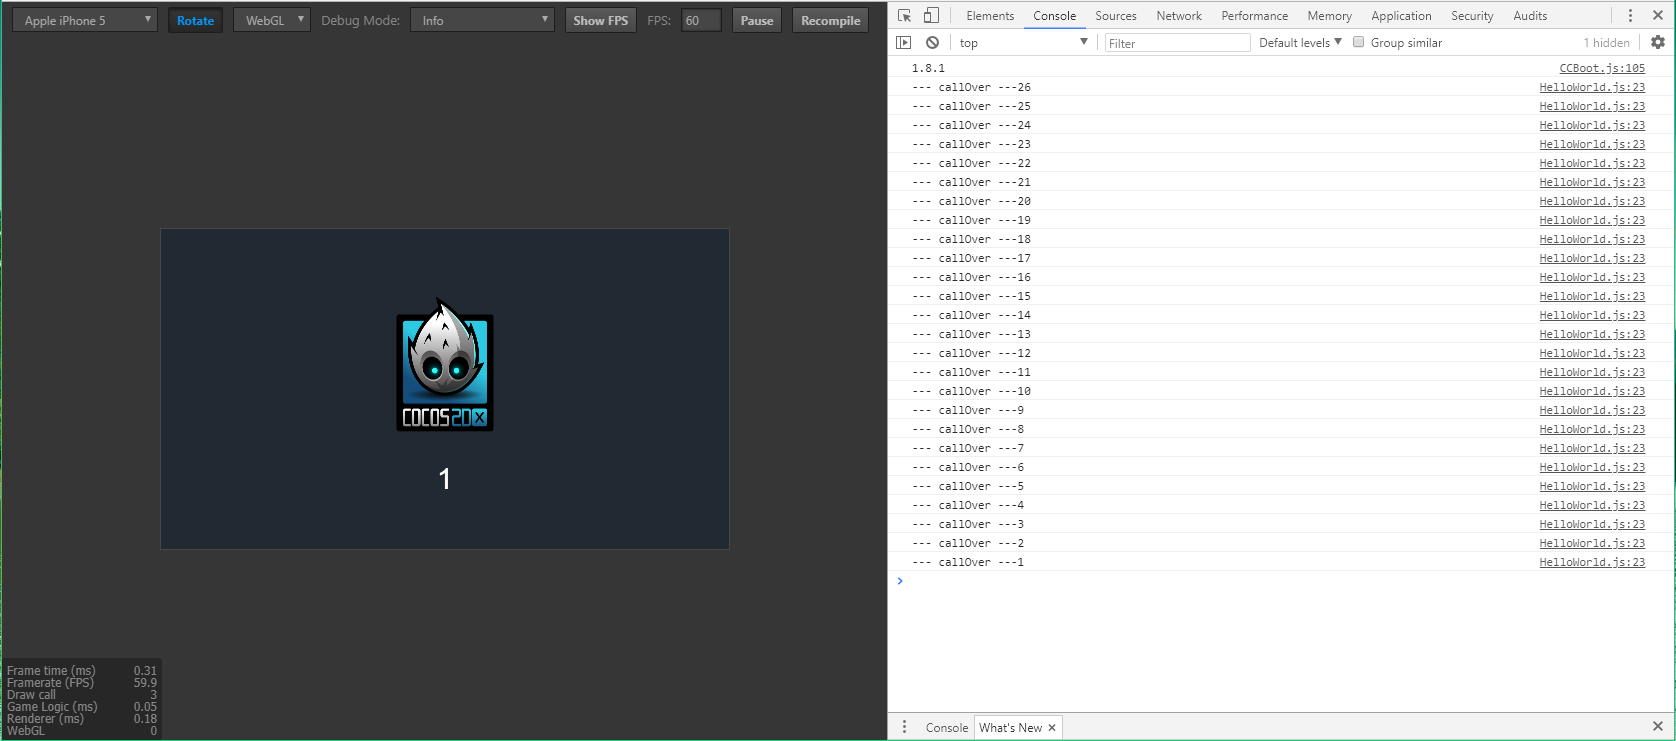Open the Performance tab
Image resolution: width=1676 pixels, height=741 pixels.
1255,16
